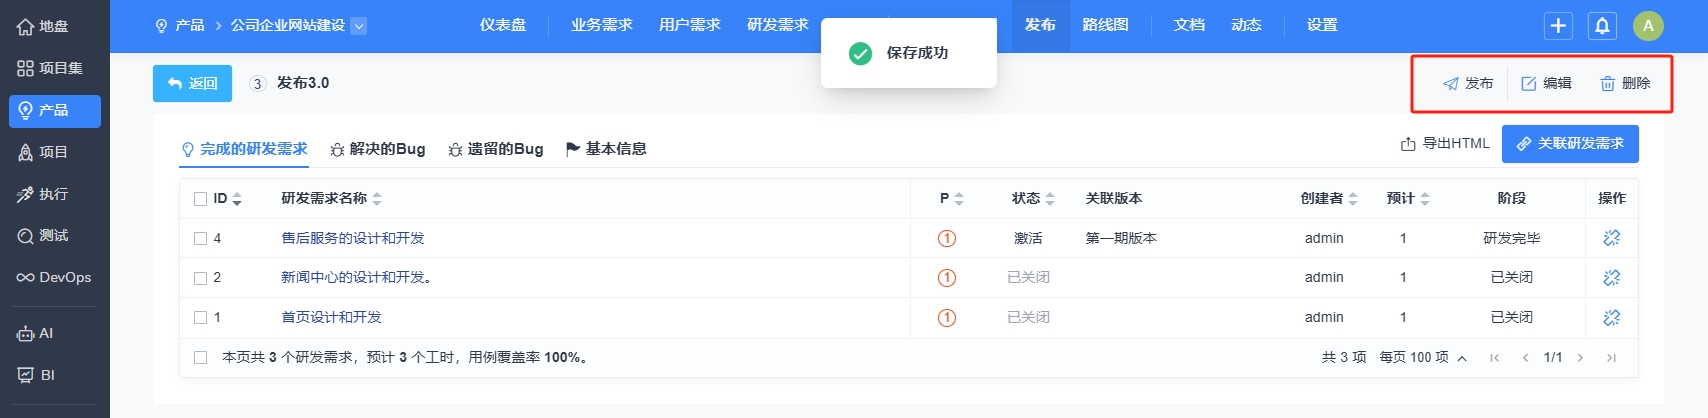Click the 关联研发需求 button
The width and height of the screenshot is (1708, 418).
click(1570, 144)
